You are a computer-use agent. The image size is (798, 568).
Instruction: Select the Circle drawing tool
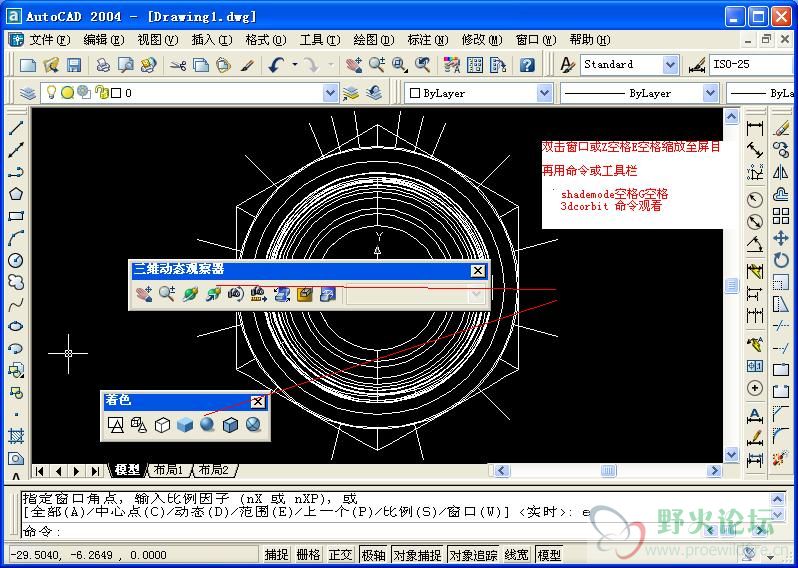point(16,260)
